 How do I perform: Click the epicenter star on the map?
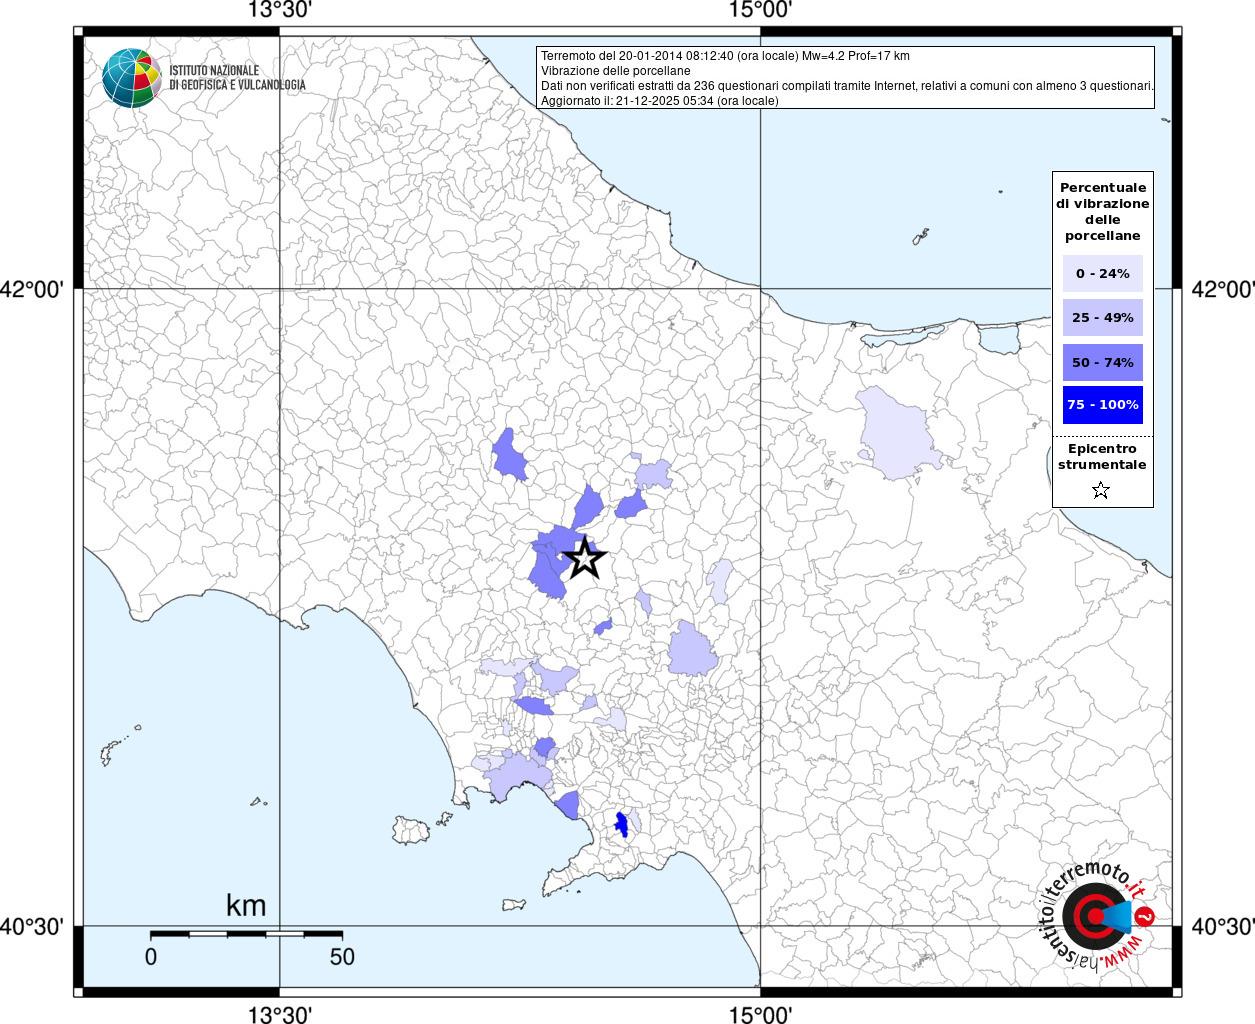(x=584, y=559)
